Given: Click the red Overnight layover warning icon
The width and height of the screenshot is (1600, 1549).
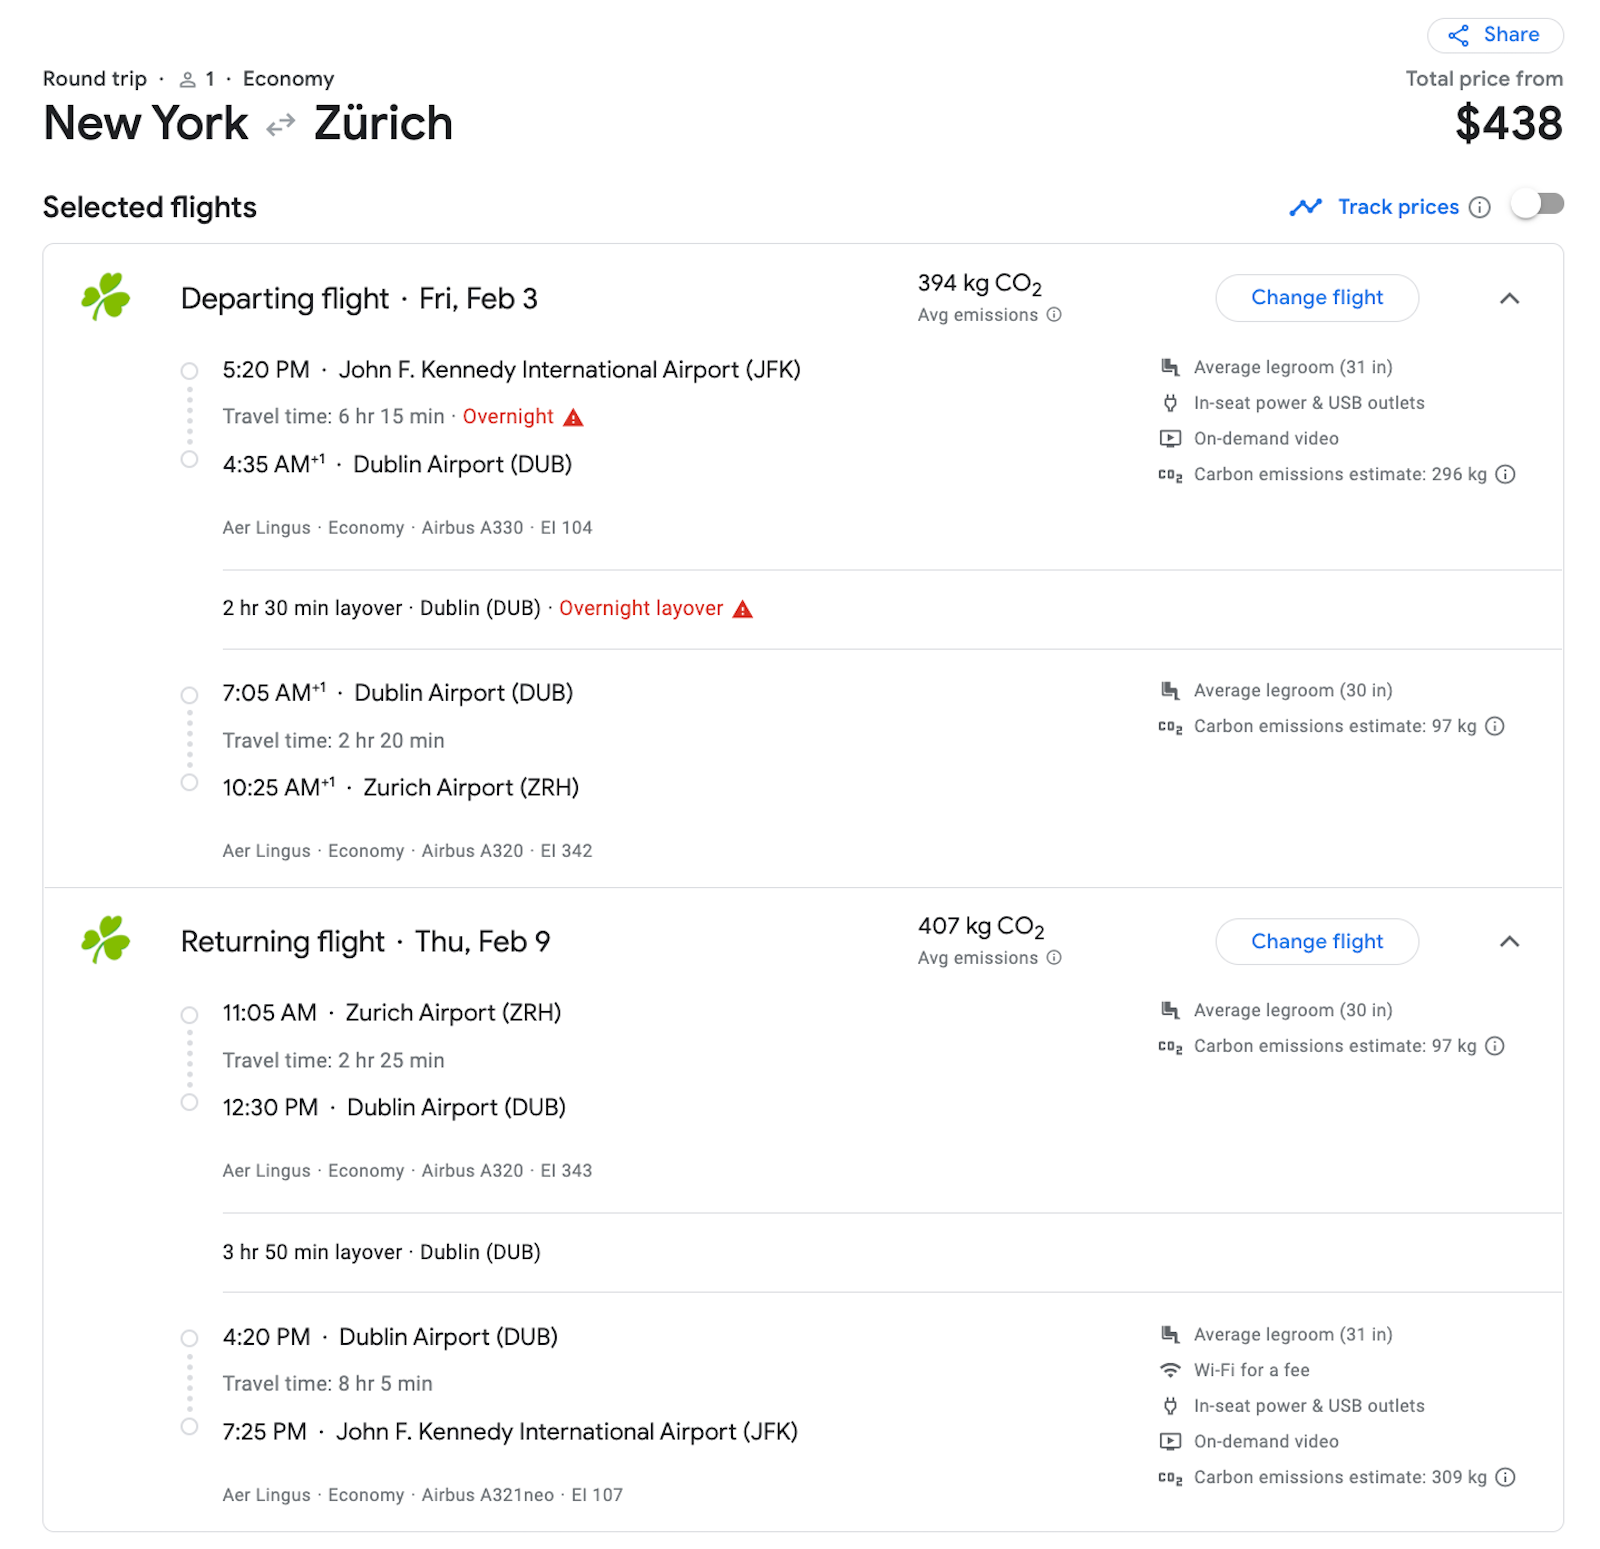Looking at the screenshot, I should [742, 609].
